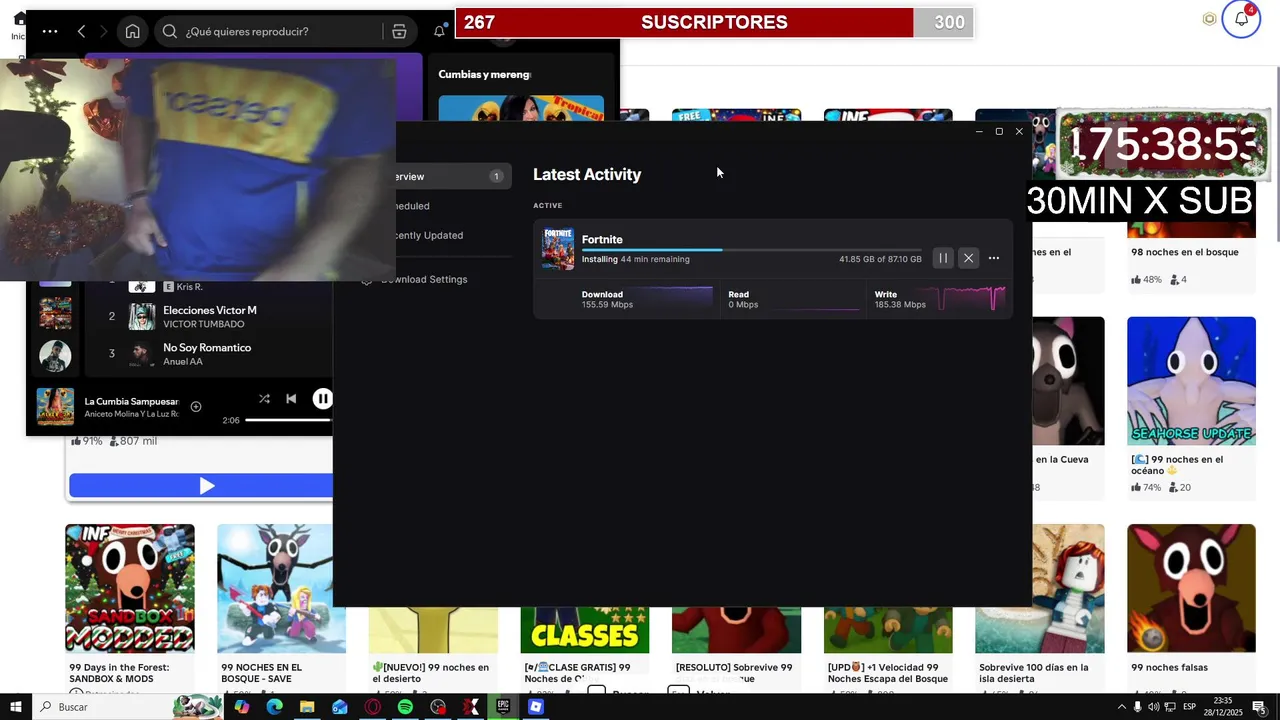Viewport: 1280px width, 720px height.
Task: Switch to Spotify from the taskbar
Action: tap(405, 707)
